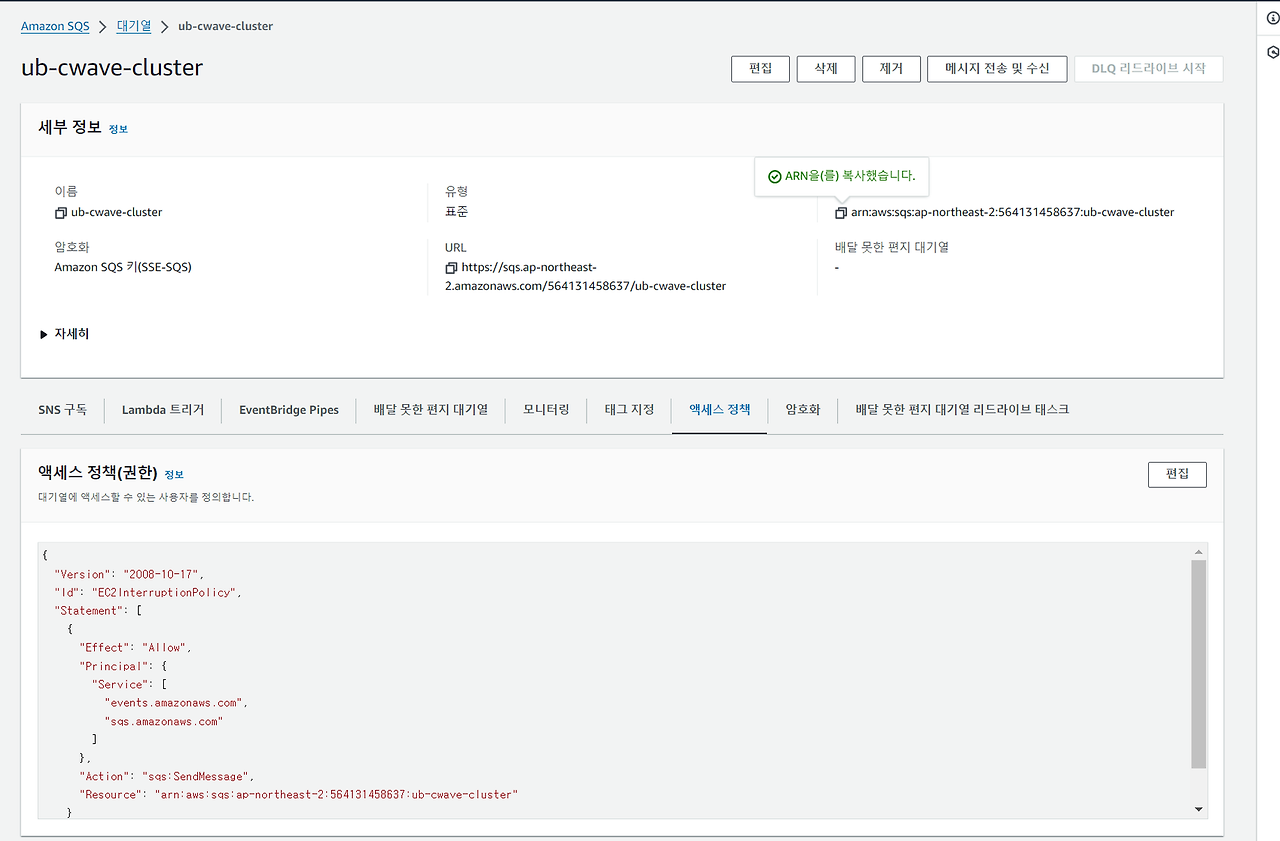Click DLQ 리드라이브 시작 button
This screenshot has width=1280, height=841.
click(1148, 69)
